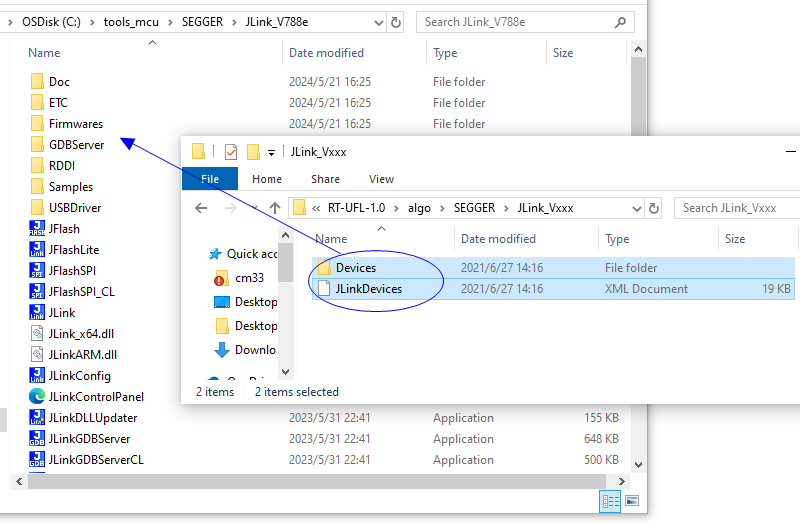
Task: Select the JLinkConfig application icon
Action: point(37,375)
